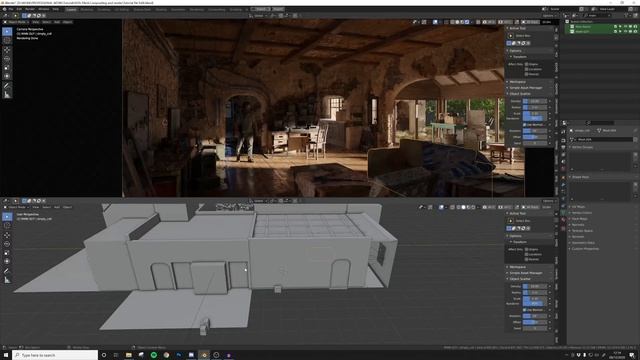The width and height of the screenshot is (640, 360).
Task: Switch top viewport to solid shading
Action: pyautogui.click(x=457, y=22)
